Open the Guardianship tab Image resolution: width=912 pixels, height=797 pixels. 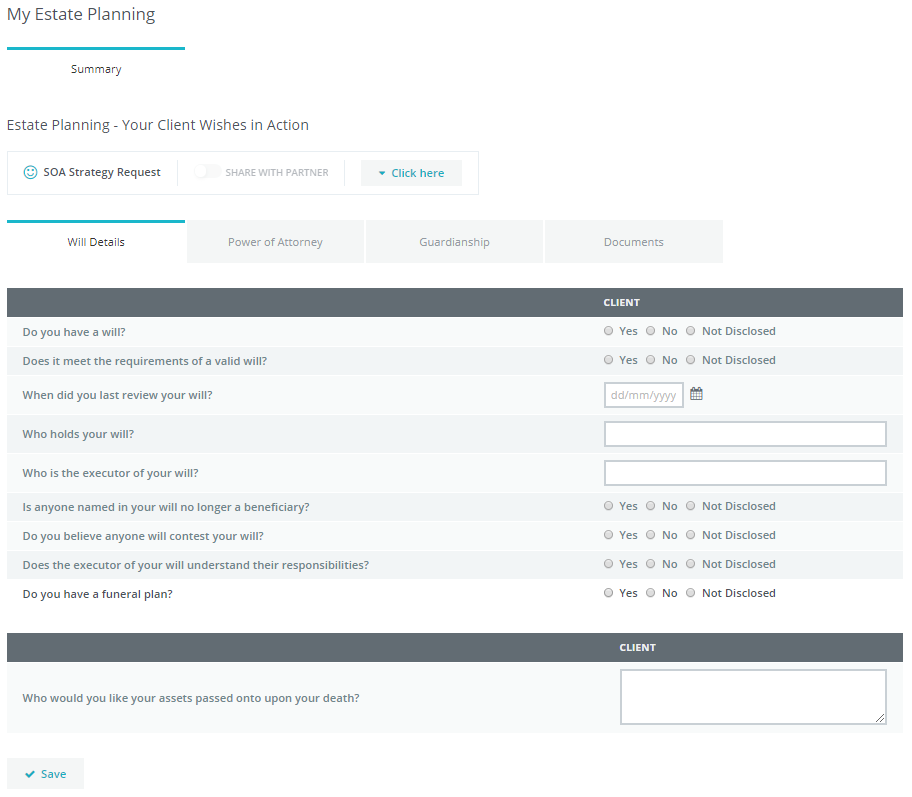click(454, 242)
